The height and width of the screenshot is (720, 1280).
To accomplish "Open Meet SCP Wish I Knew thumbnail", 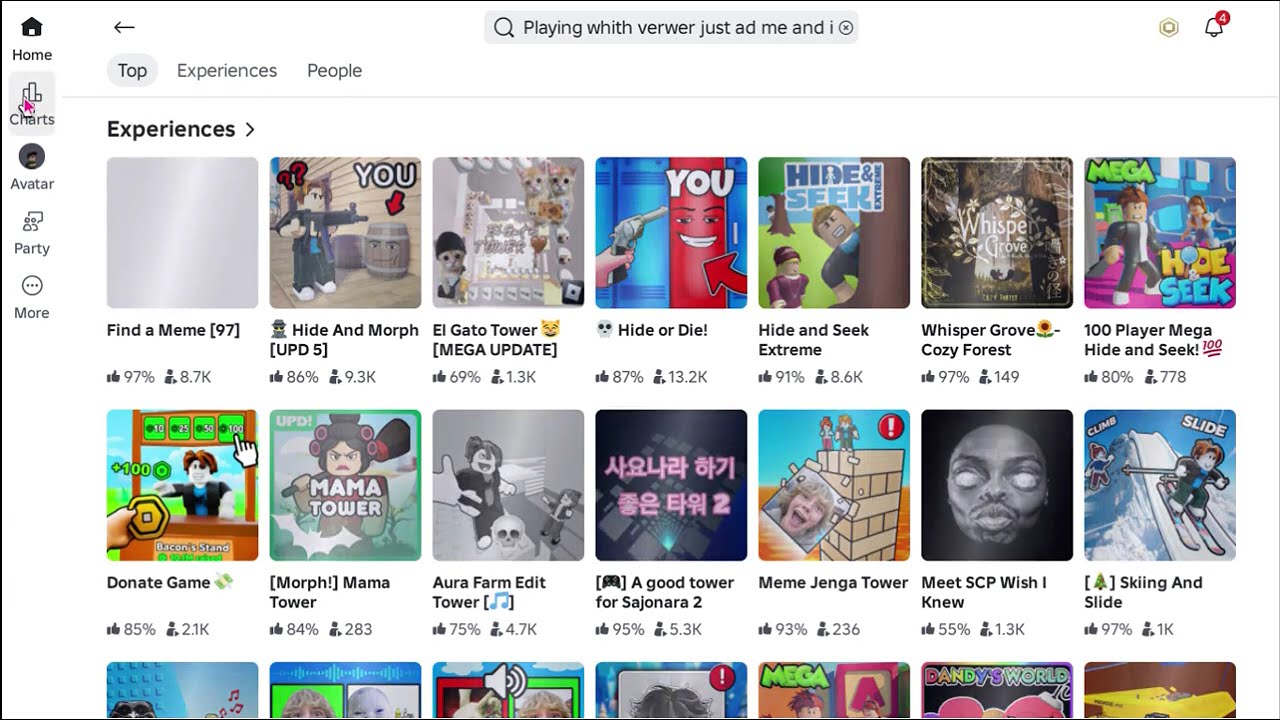I will tap(997, 485).
